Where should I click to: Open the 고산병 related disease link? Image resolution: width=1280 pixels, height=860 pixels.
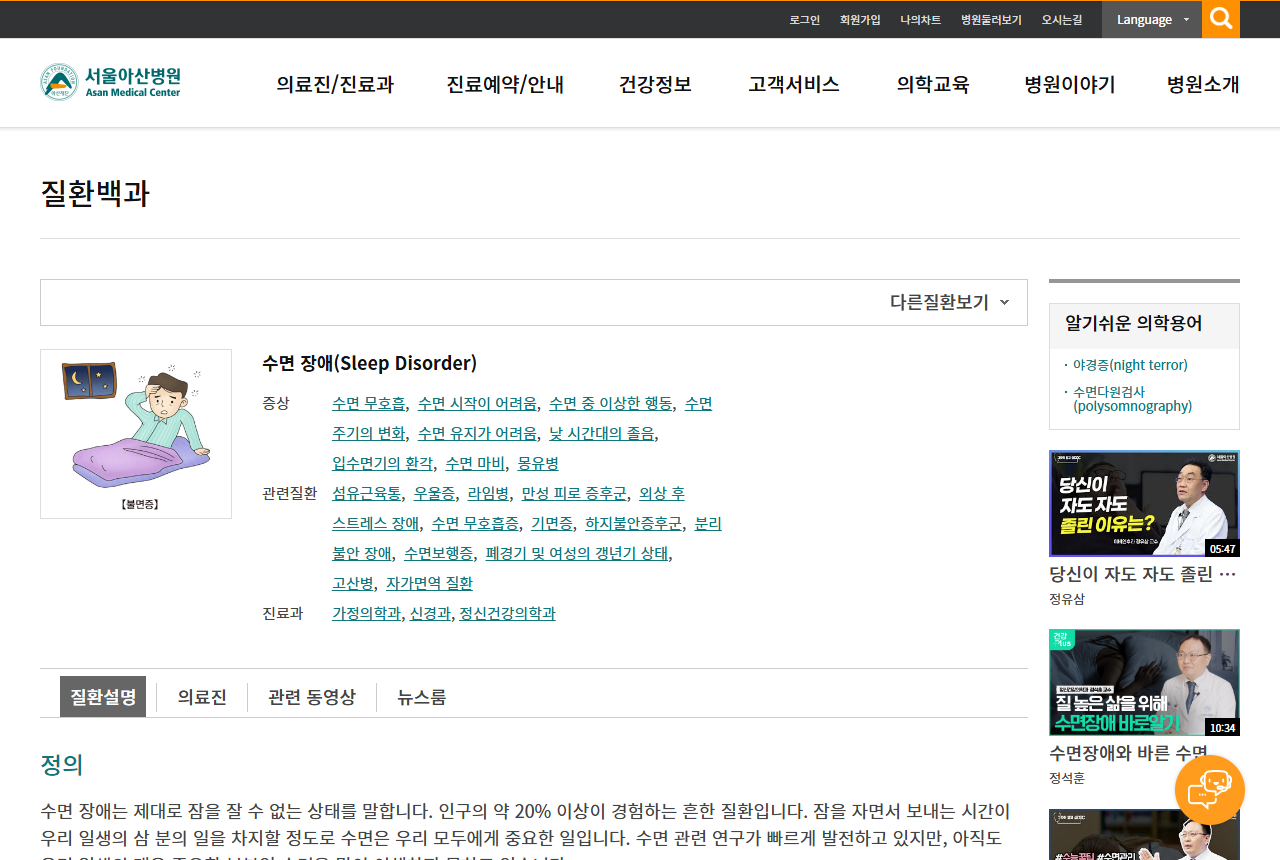(353, 584)
